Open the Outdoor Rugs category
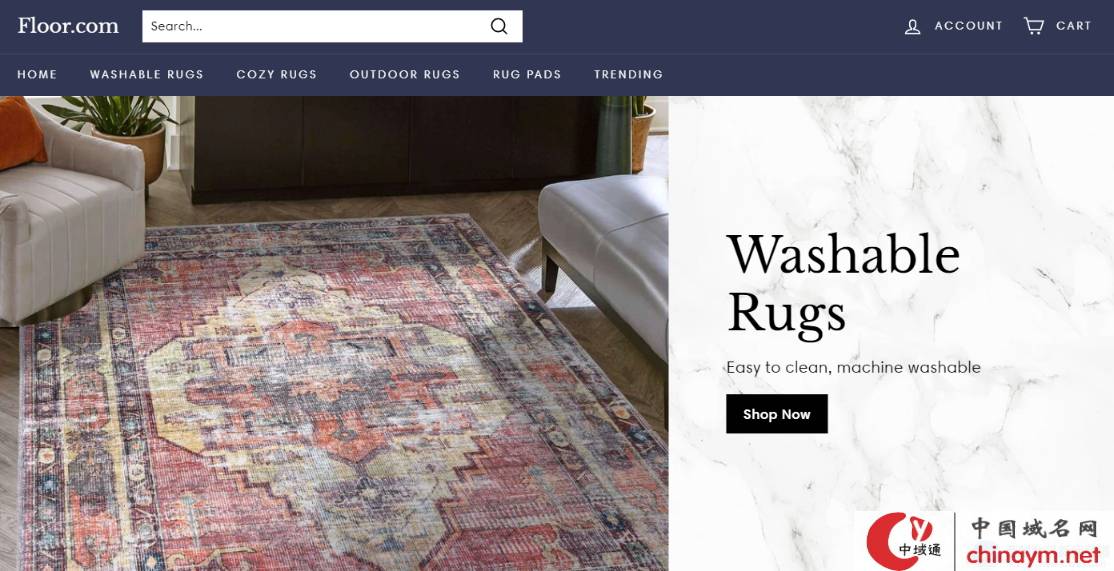Image resolution: width=1114 pixels, height=571 pixels. click(404, 74)
